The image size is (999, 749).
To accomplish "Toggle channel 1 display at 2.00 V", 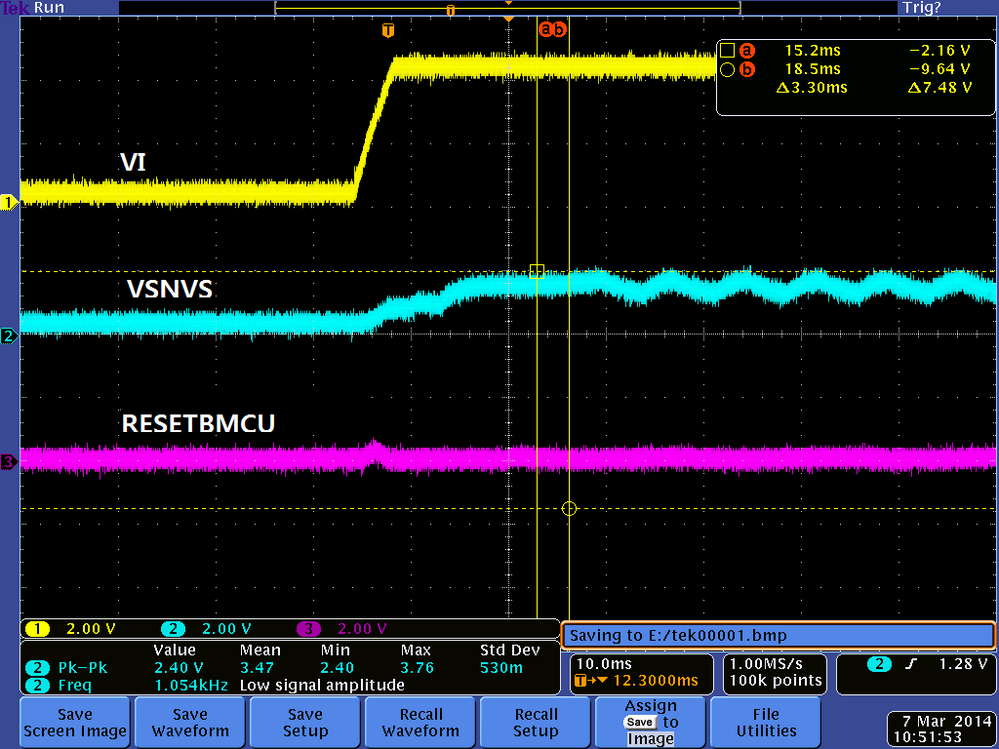I will point(37,628).
